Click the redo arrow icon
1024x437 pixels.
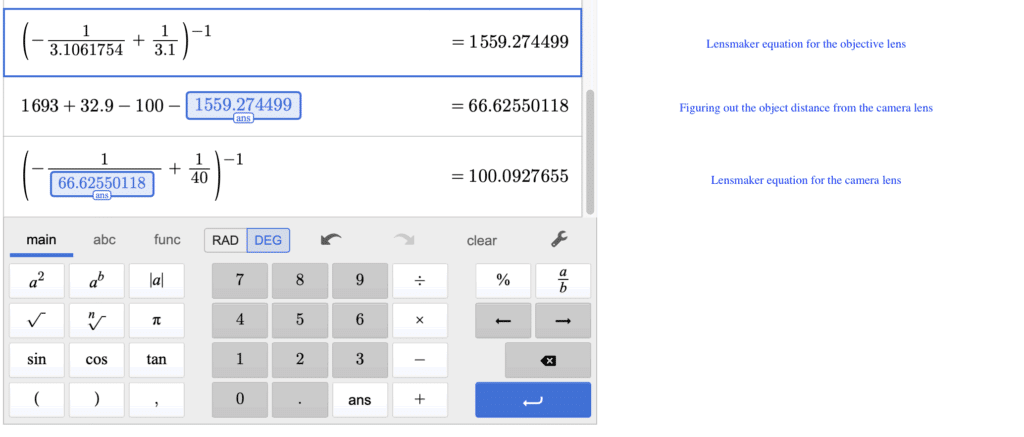pyautogui.click(x=403, y=240)
